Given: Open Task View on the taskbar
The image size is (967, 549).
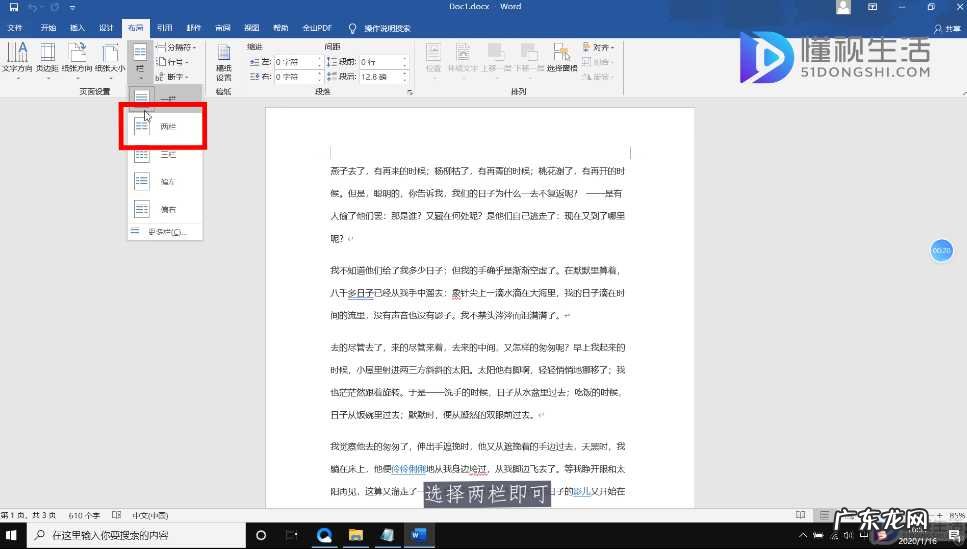Looking at the screenshot, I should coord(292,535).
